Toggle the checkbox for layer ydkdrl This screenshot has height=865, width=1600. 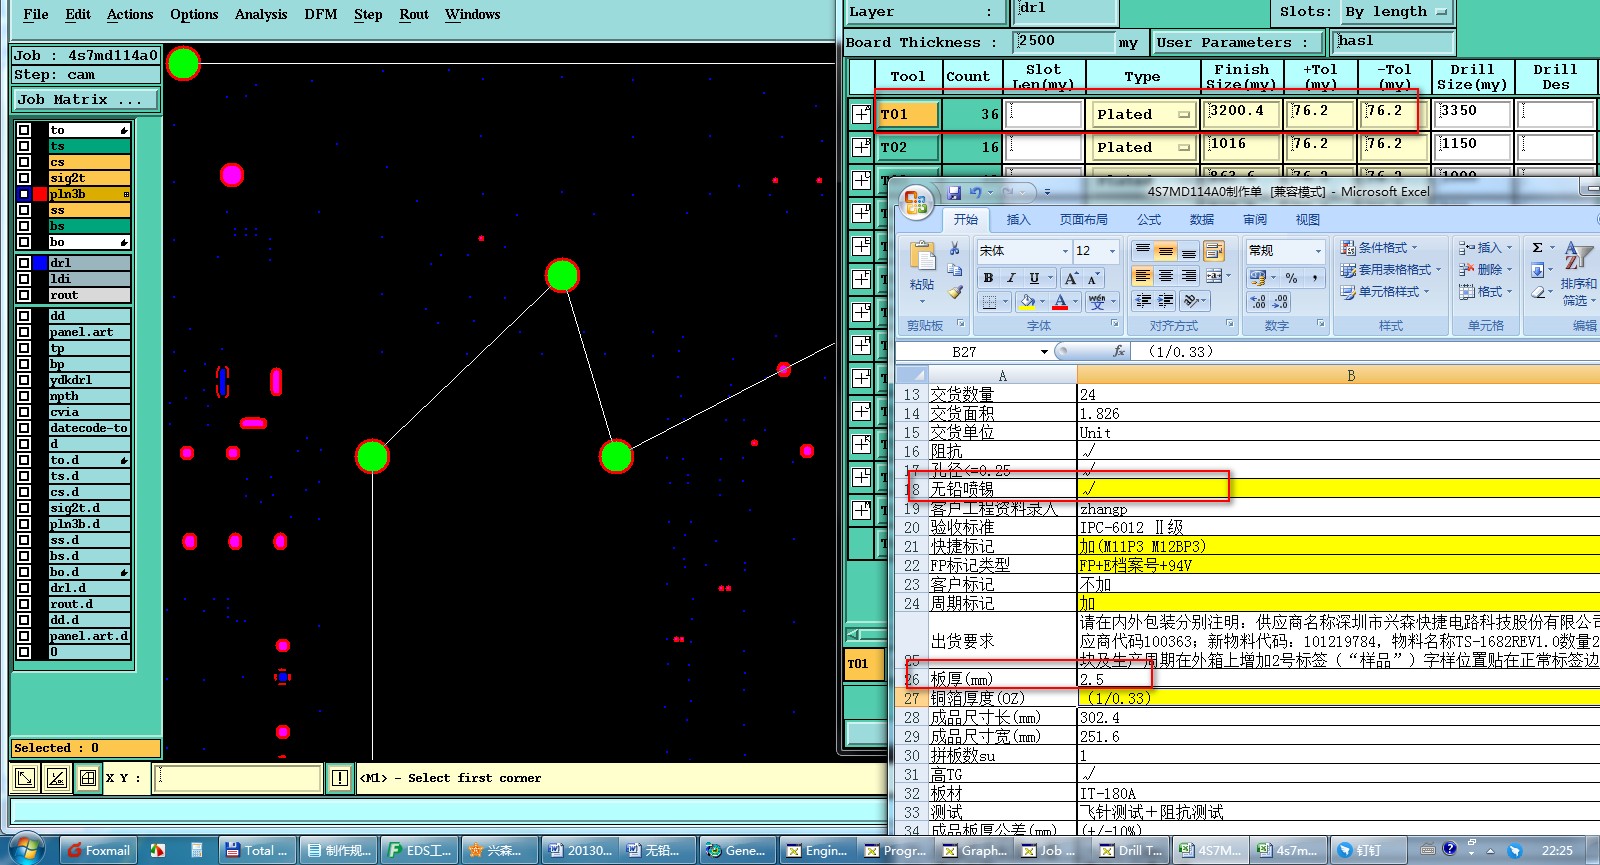(x=24, y=380)
